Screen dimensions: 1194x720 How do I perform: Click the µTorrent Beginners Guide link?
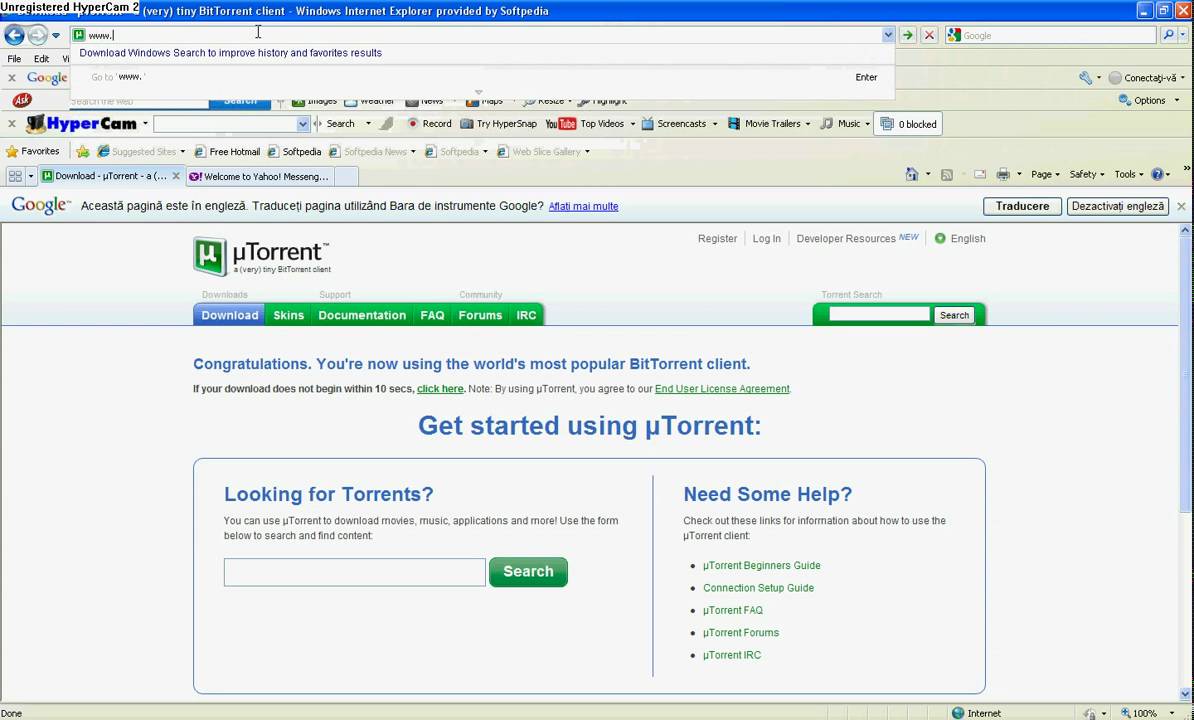761,565
